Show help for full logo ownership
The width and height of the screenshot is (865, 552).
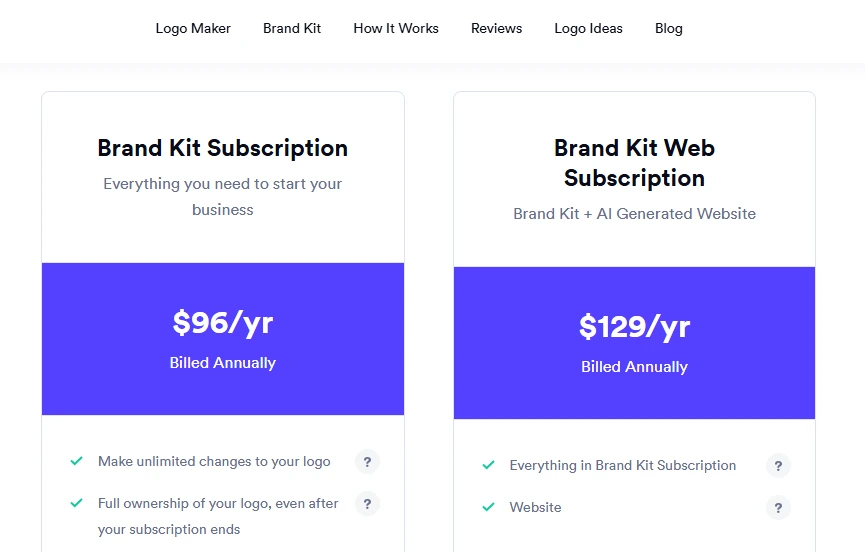[x=367, y=504]
